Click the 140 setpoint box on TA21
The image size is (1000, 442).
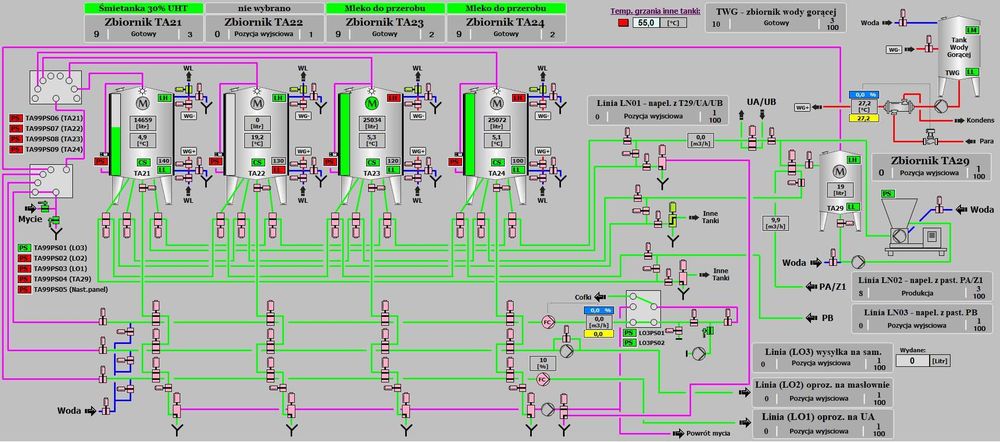(163, 162)
